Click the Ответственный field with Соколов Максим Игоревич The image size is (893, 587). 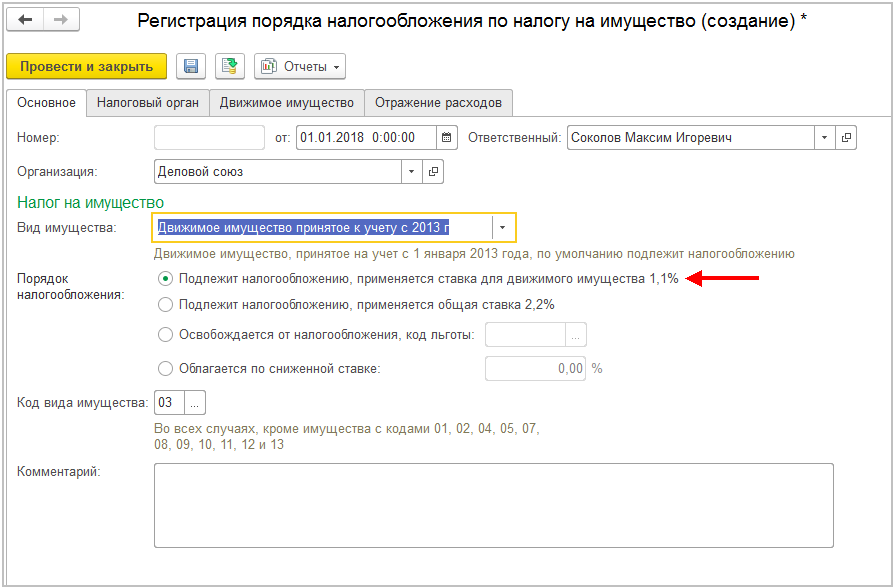tap(690, 138)
